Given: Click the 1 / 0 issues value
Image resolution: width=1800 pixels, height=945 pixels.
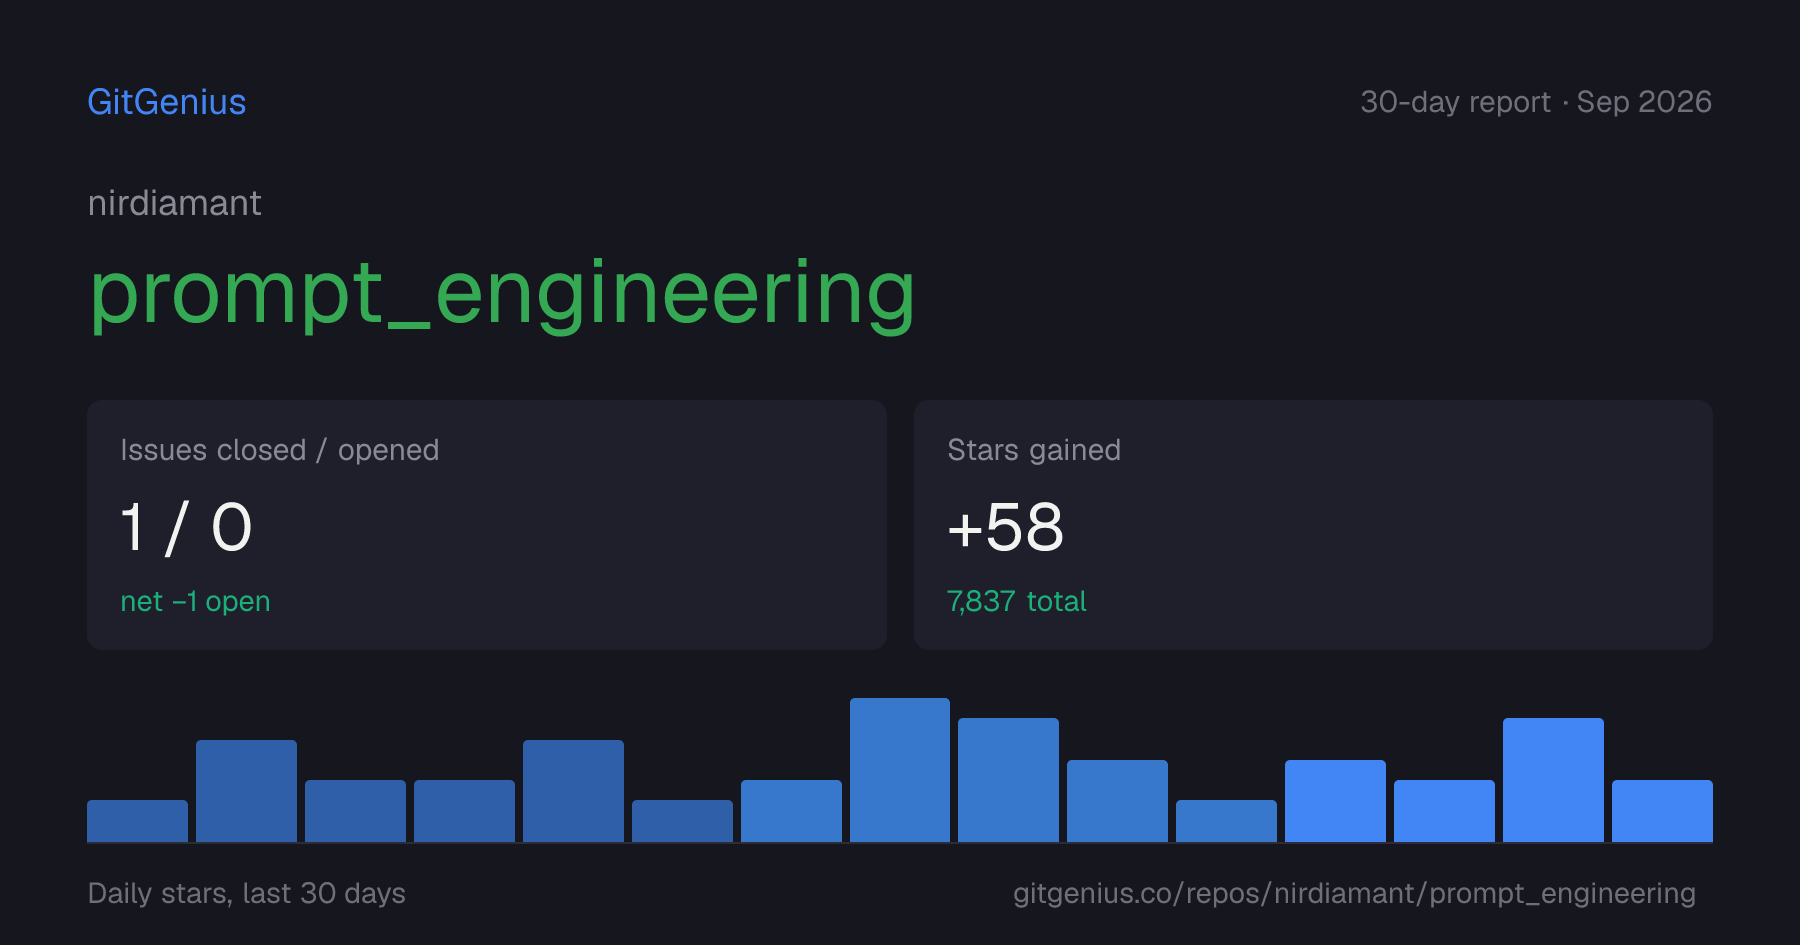Looking at the screenshot, I should click(x=186, y=527).
